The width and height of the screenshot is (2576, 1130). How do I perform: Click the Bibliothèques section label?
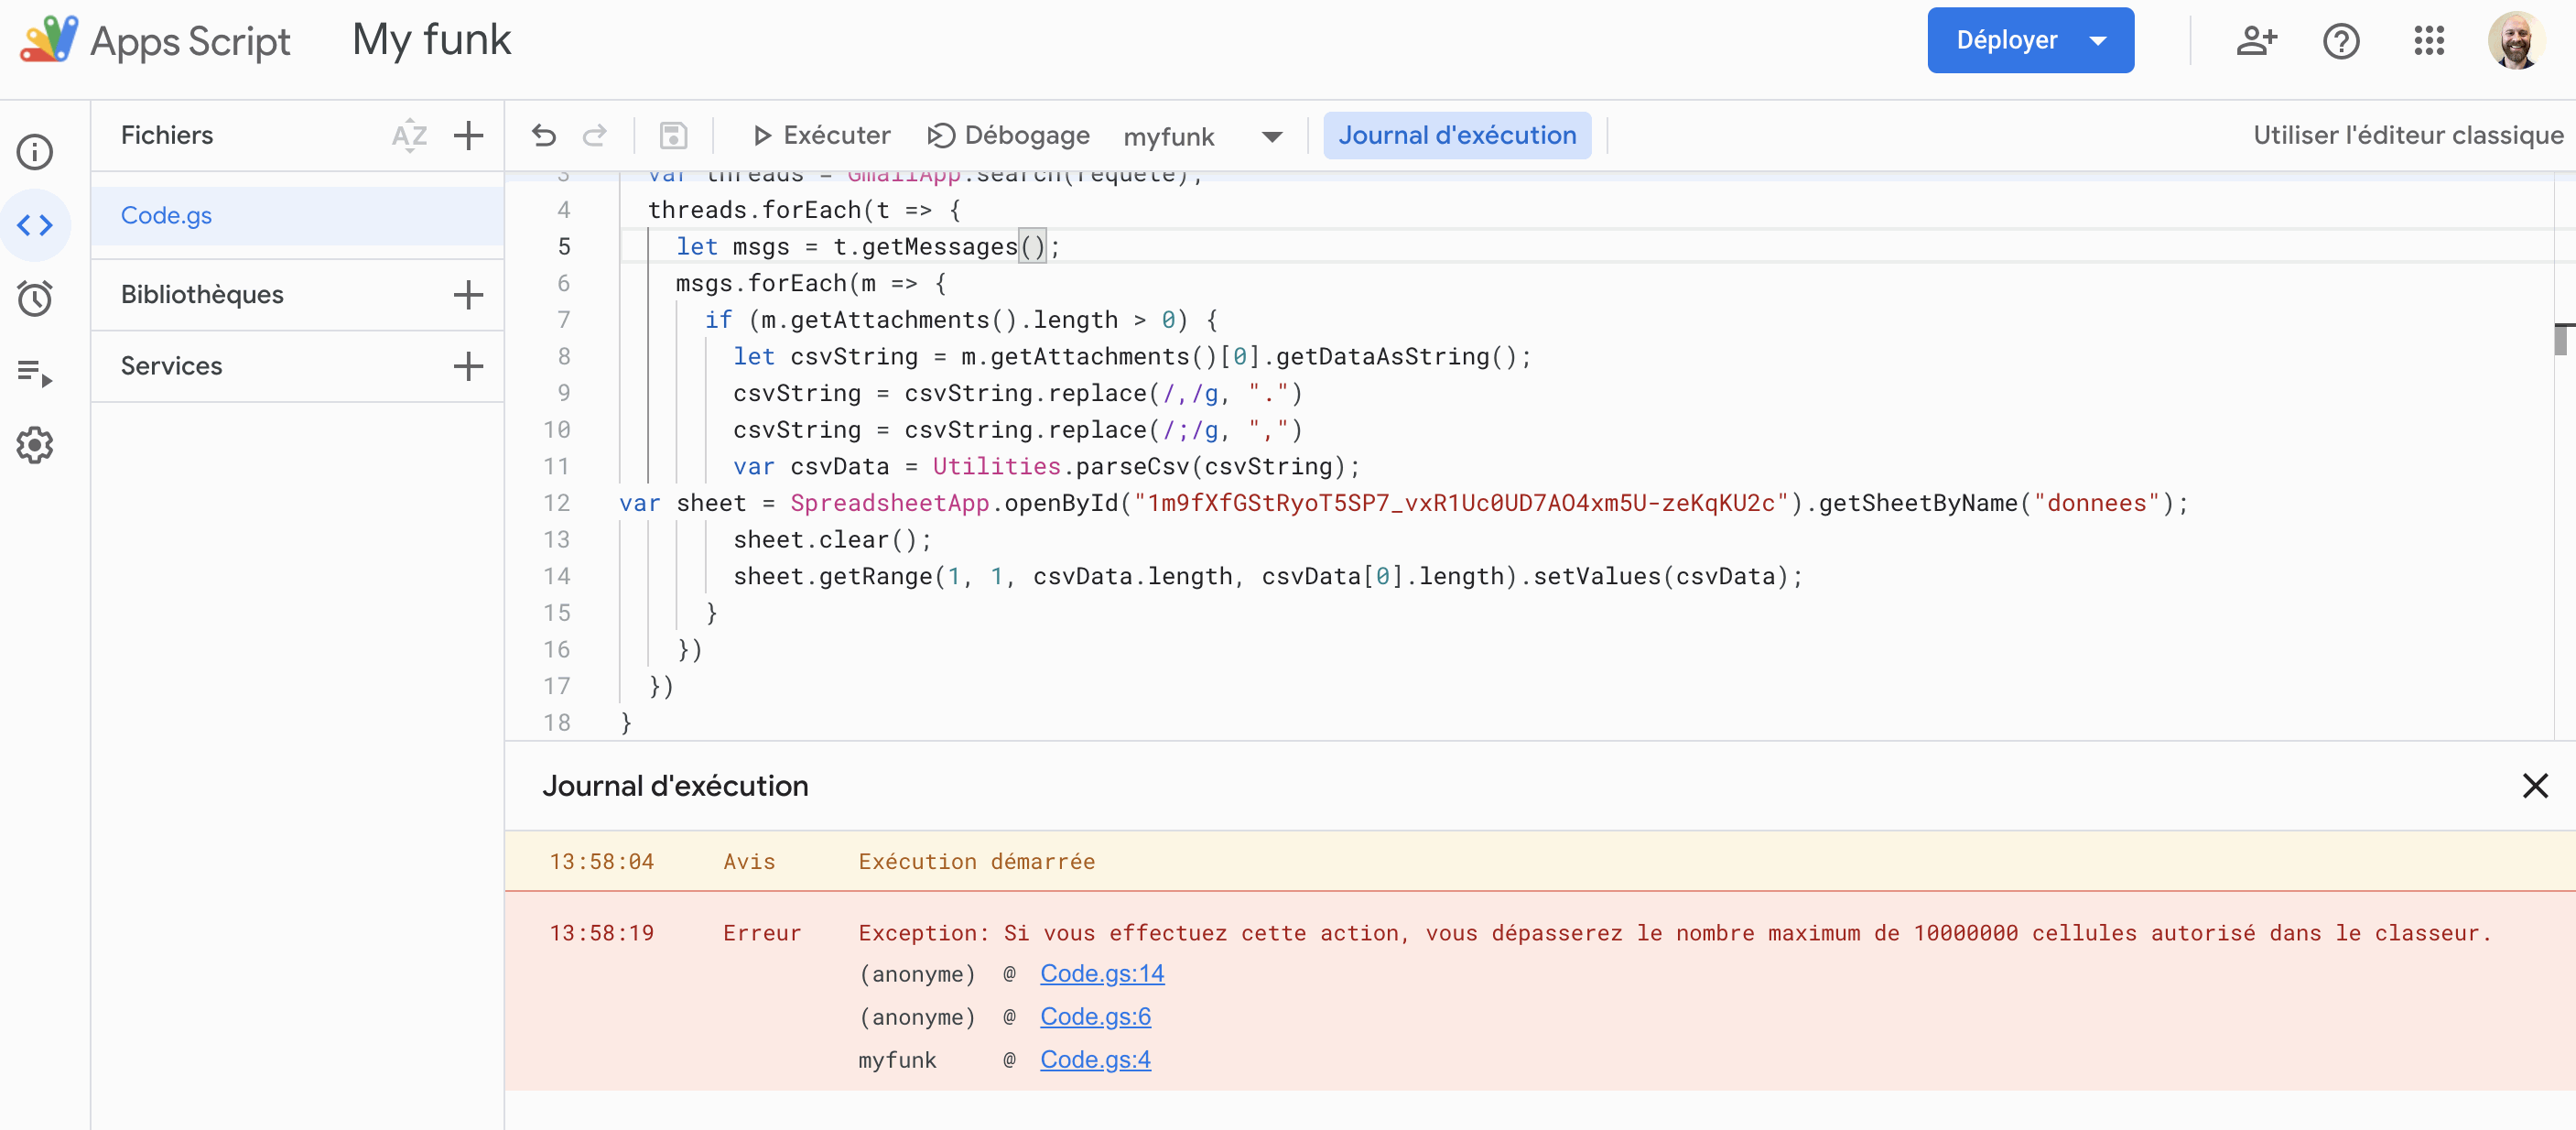coord(202,294)
